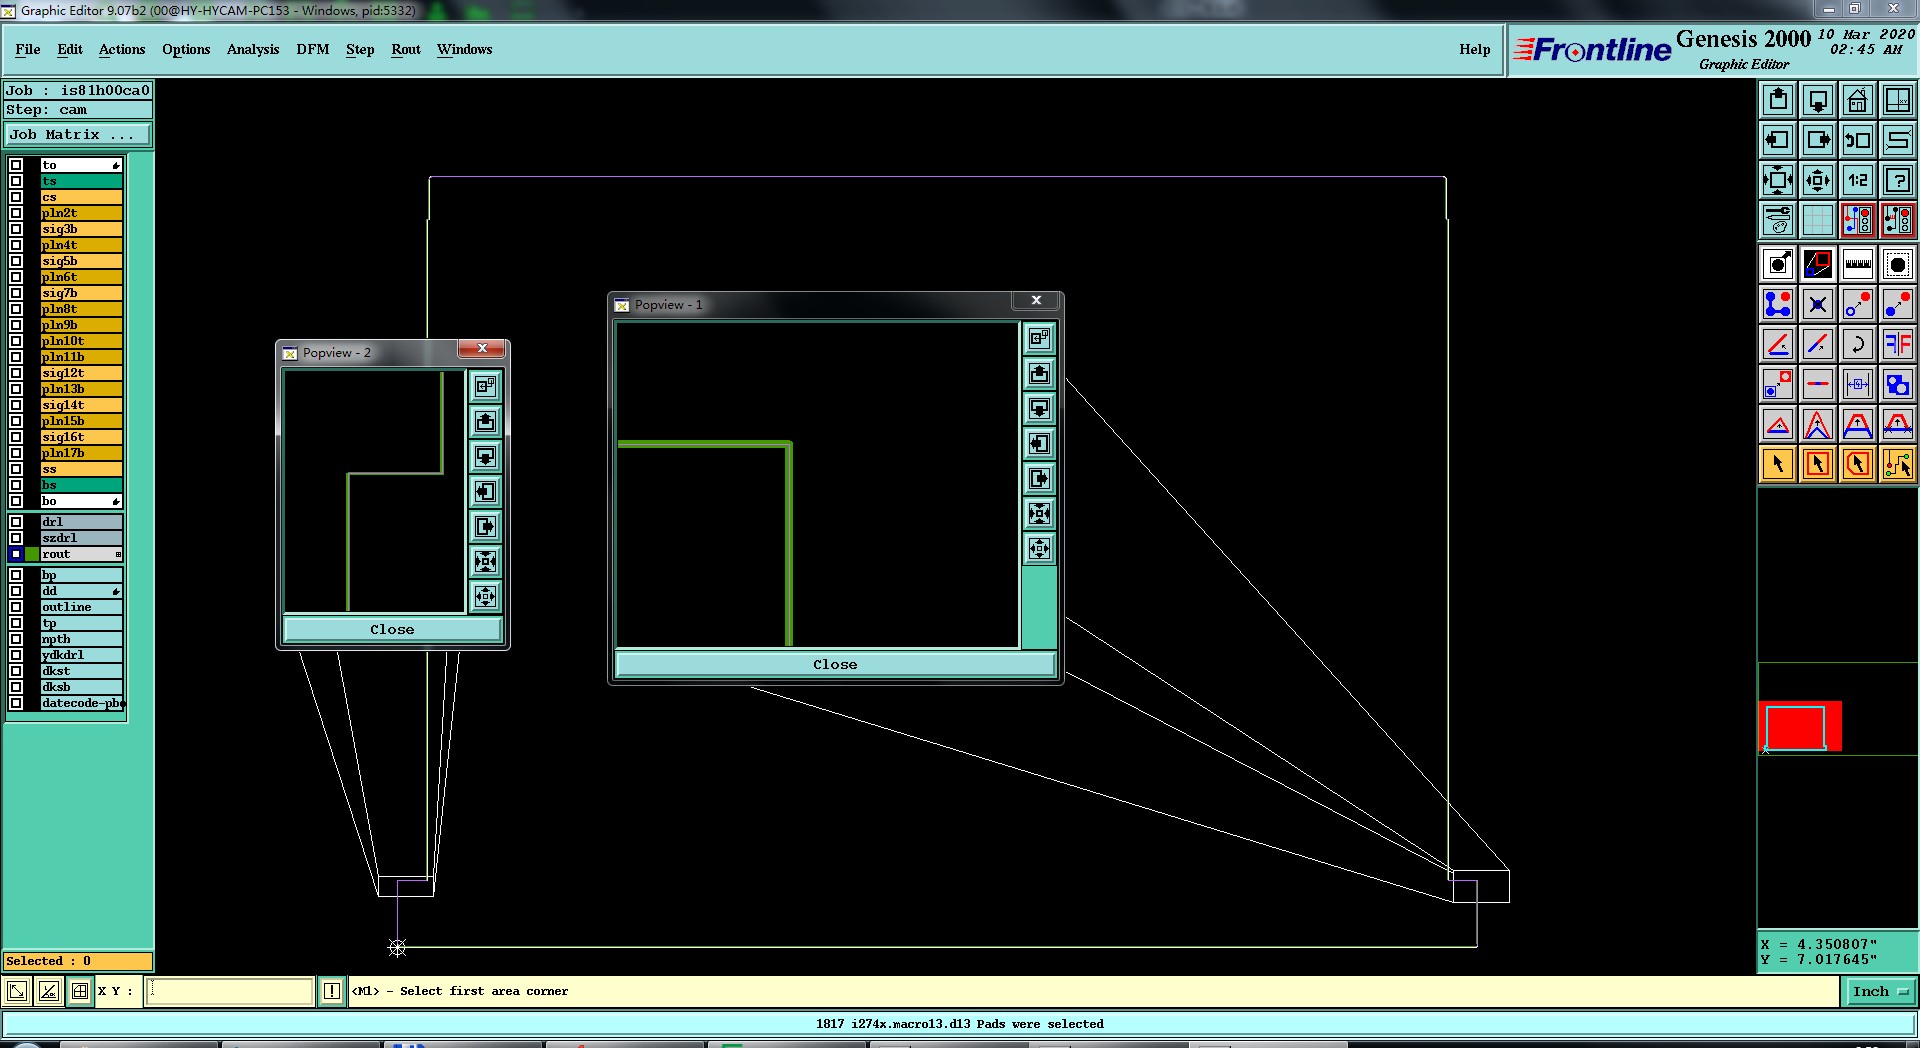This screenshot has height=1048, width=1920.
Task: Select the datecode-pb layer name
Action: click(x=82, y=703)
